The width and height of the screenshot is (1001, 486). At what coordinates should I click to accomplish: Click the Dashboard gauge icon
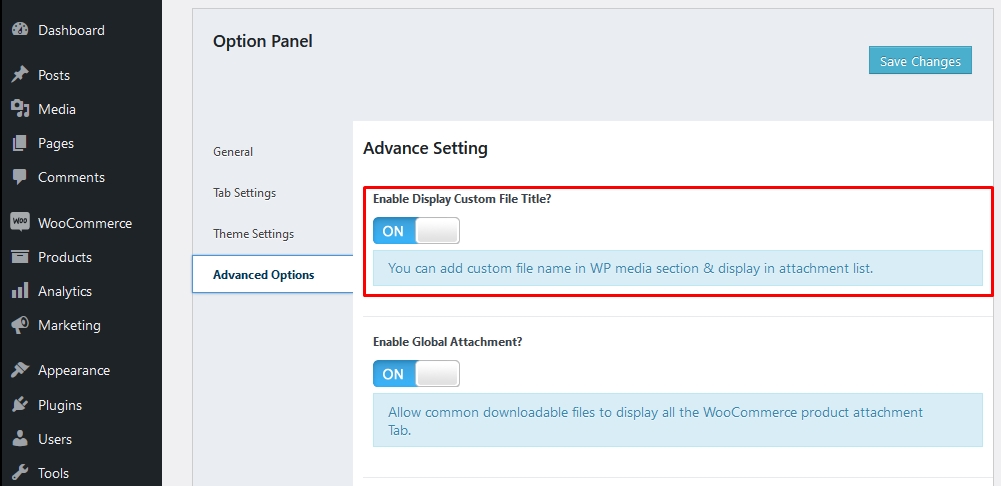tap(20, 30)
